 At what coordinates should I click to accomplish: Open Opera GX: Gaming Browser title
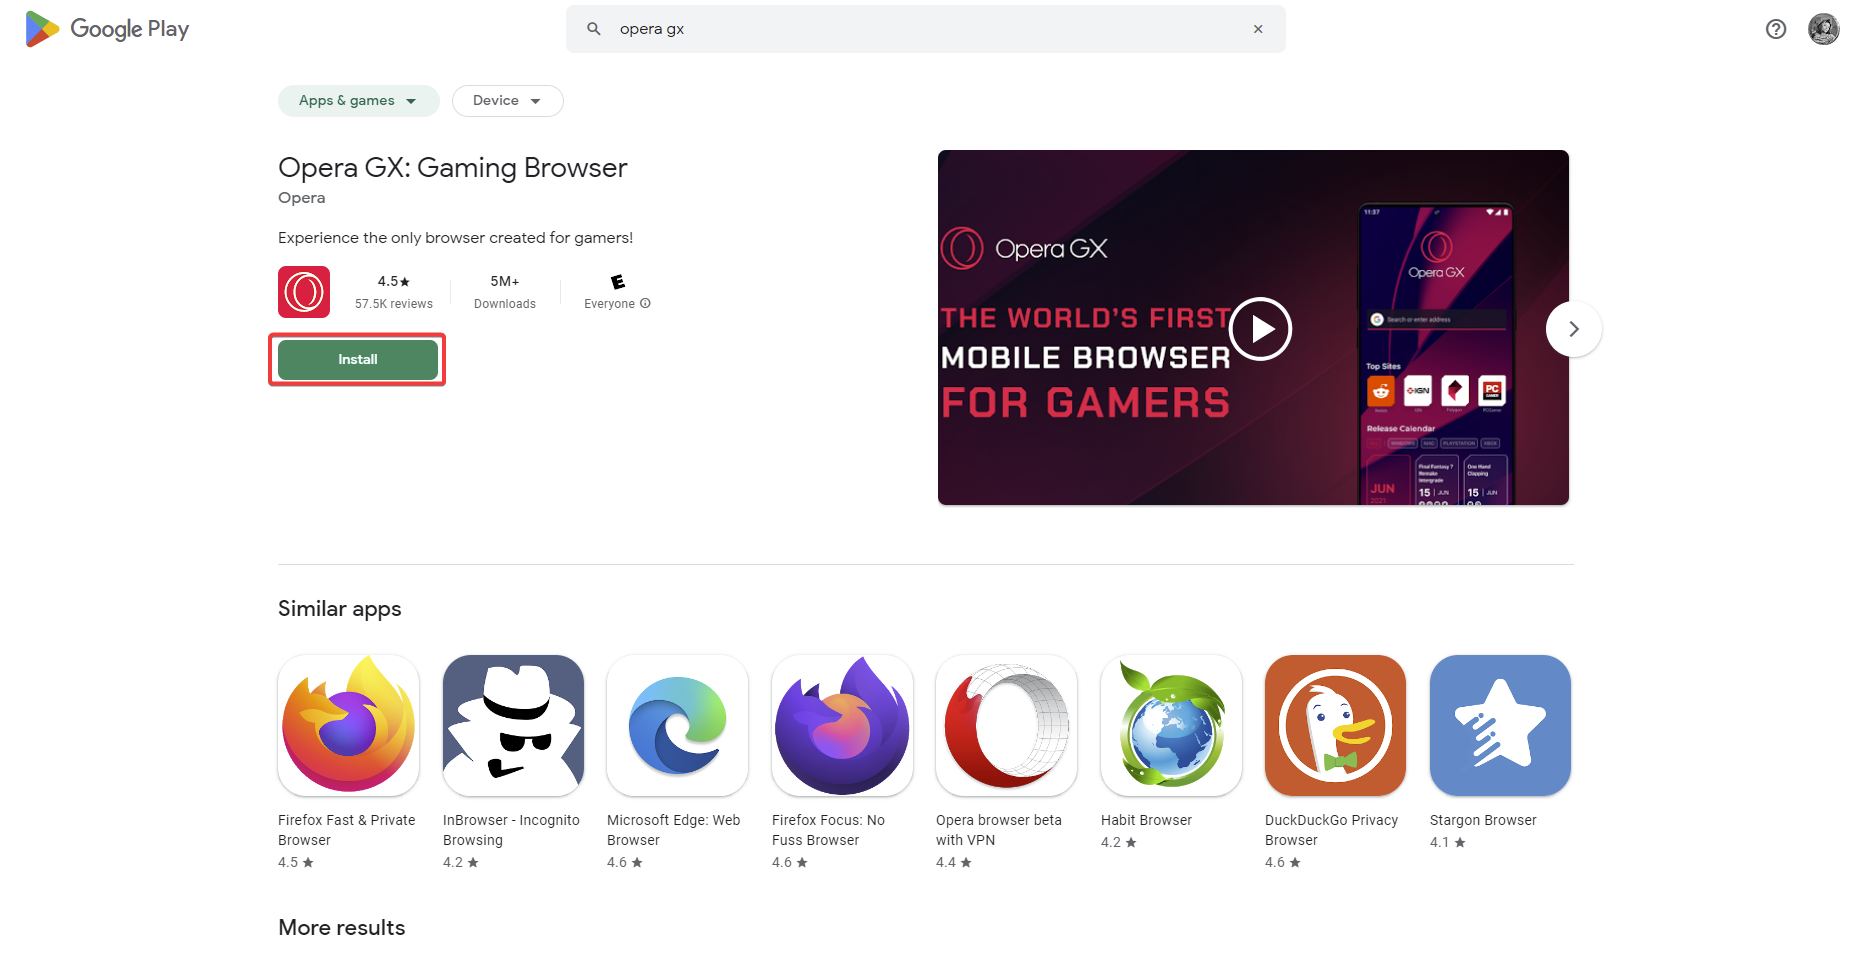(452, 167)
